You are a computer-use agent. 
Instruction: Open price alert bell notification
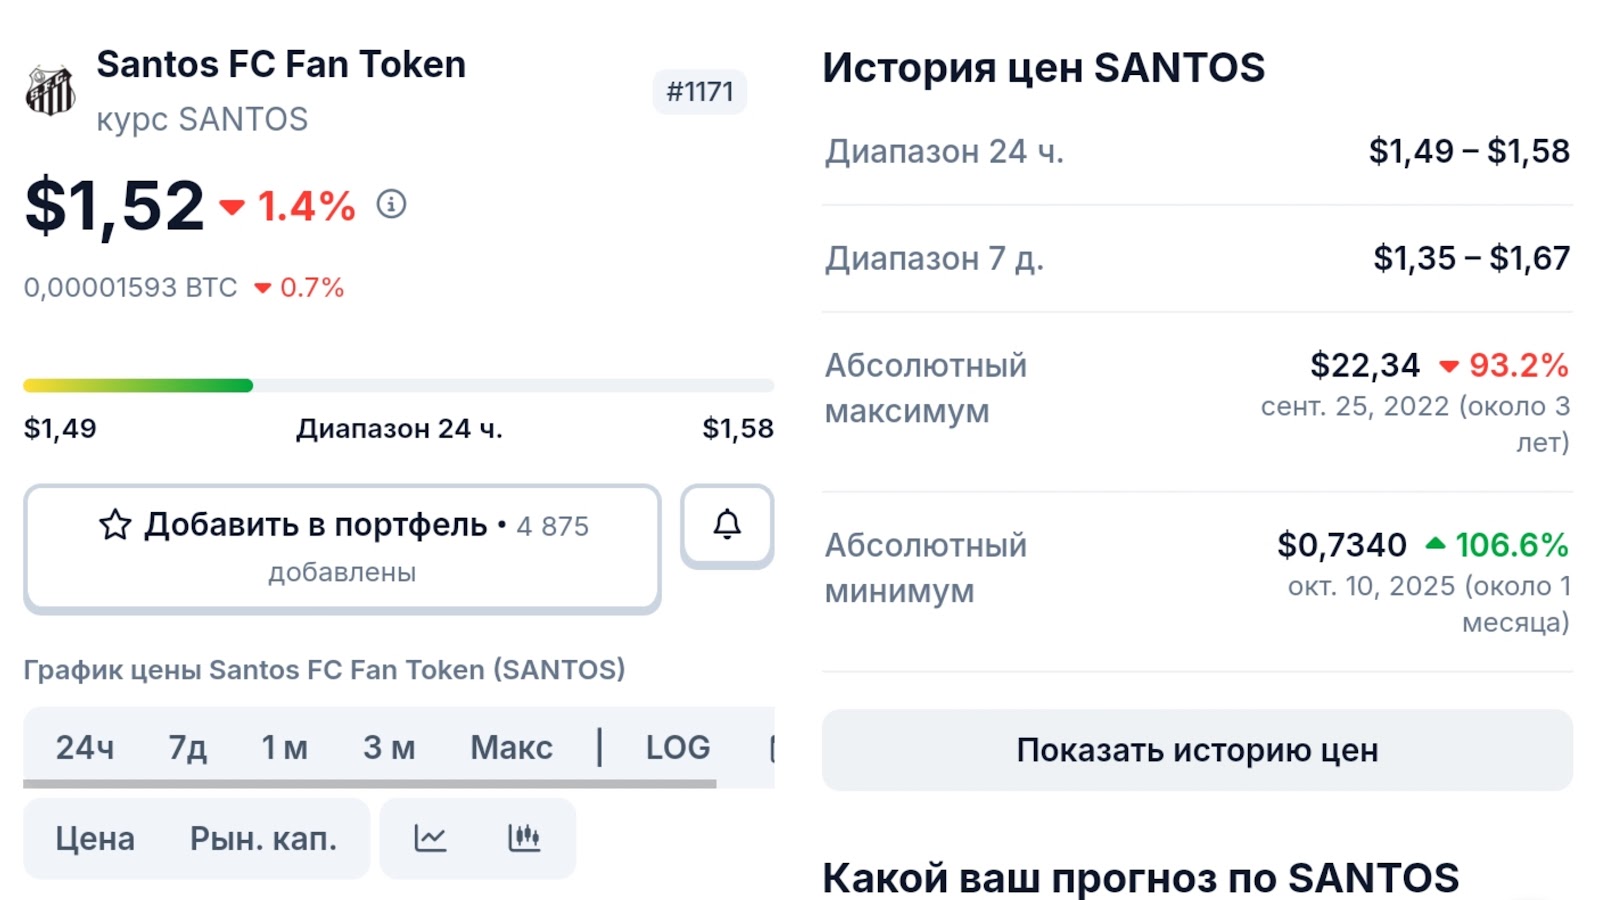click(726, 524)
